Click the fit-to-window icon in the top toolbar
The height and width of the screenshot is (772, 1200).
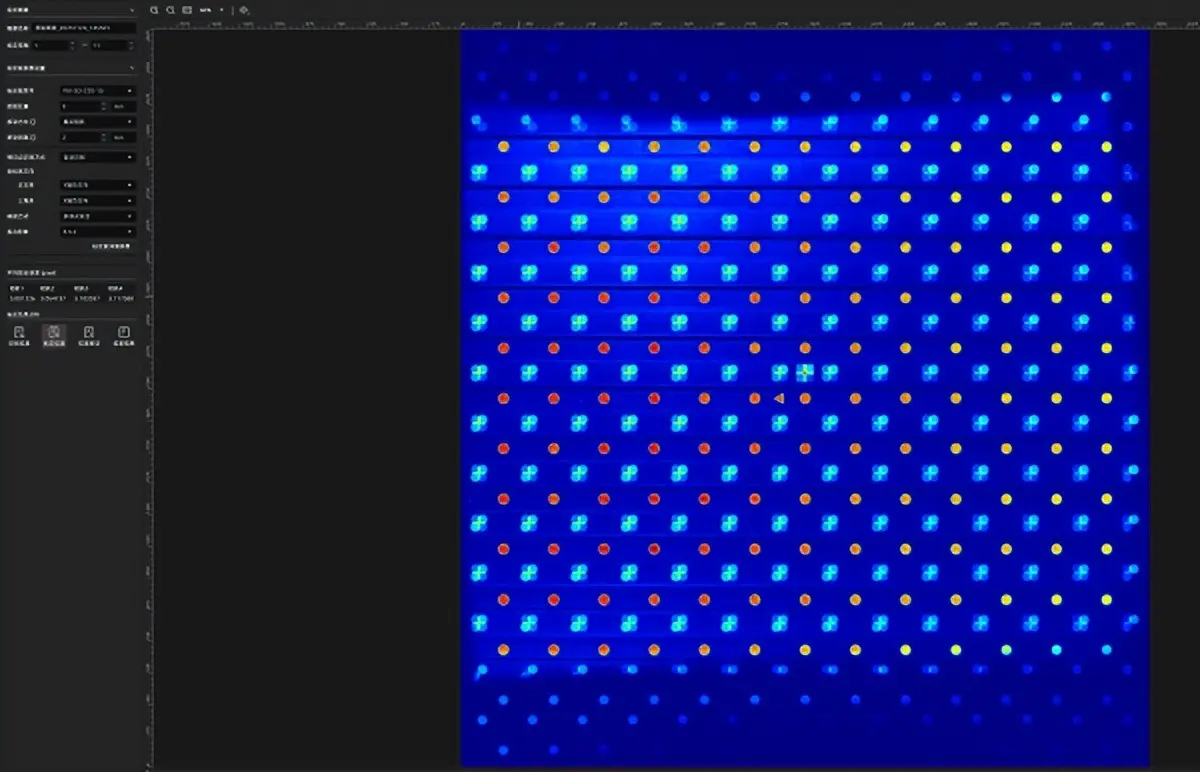(187, 10)
